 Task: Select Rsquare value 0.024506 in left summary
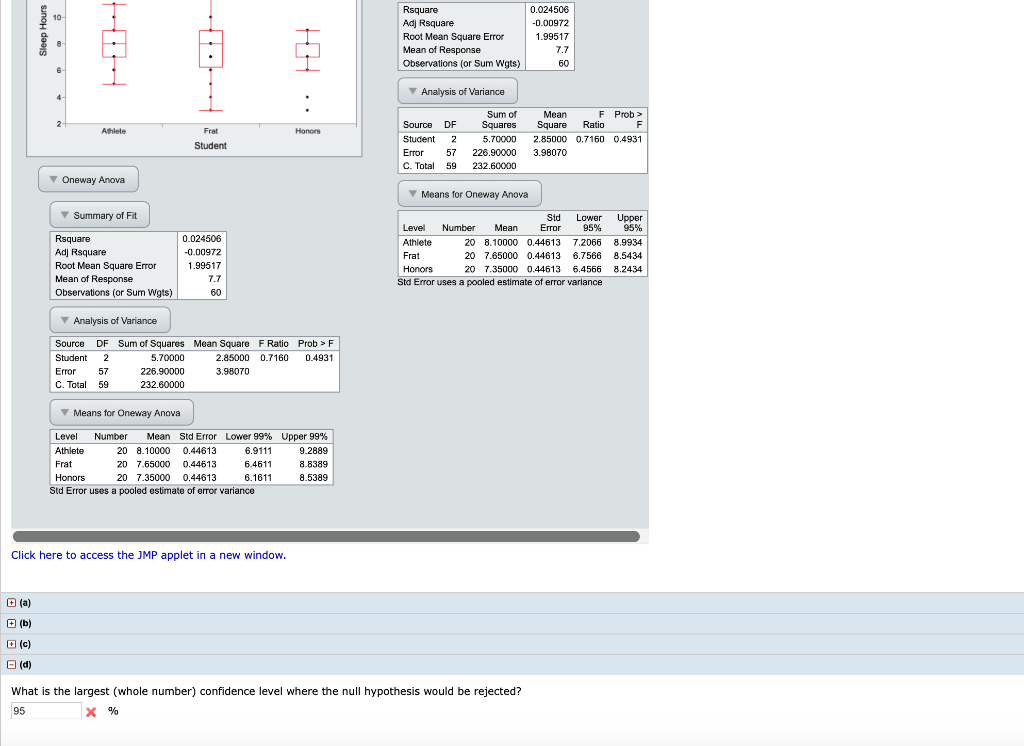click(x=202, y=239)
